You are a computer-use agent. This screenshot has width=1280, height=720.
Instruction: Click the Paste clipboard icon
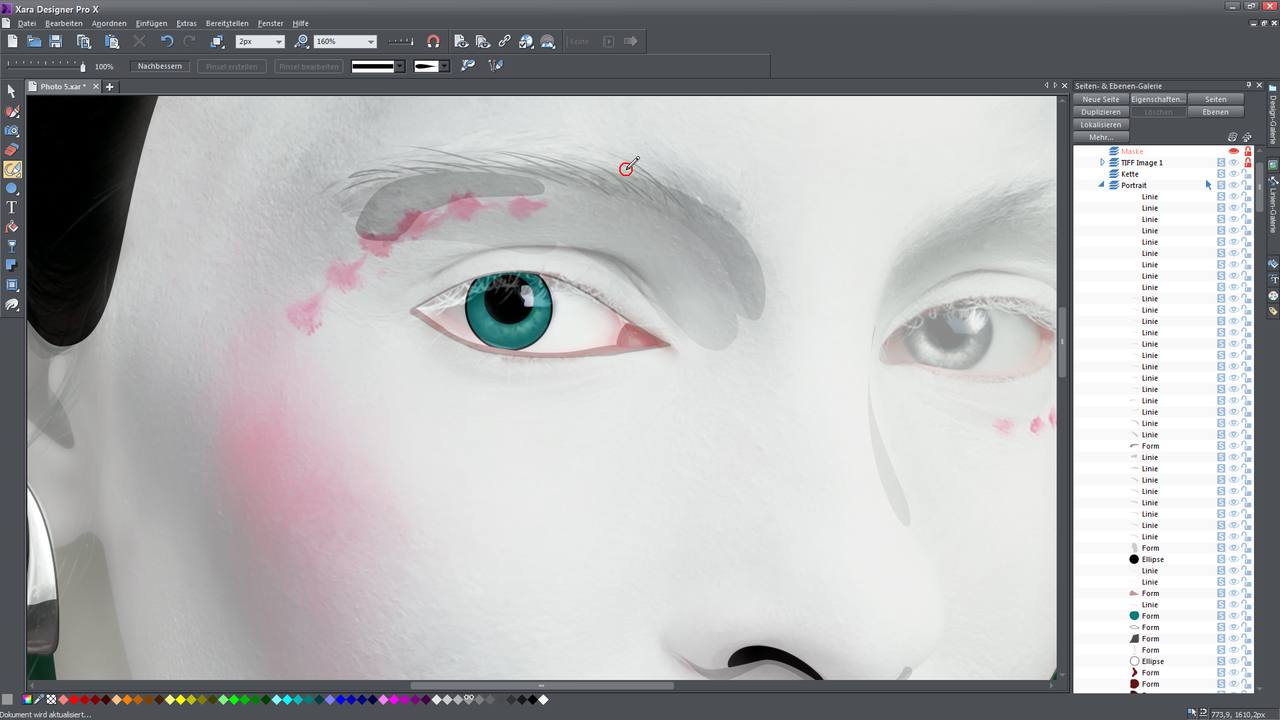click(112, 41)
